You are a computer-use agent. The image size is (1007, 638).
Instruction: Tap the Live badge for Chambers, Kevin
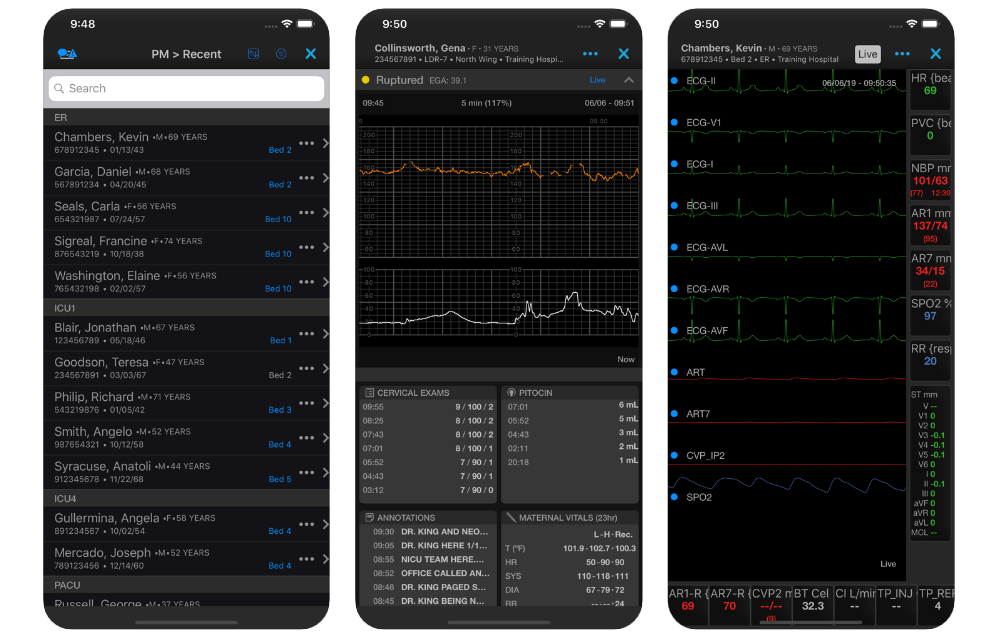point(867,55)
